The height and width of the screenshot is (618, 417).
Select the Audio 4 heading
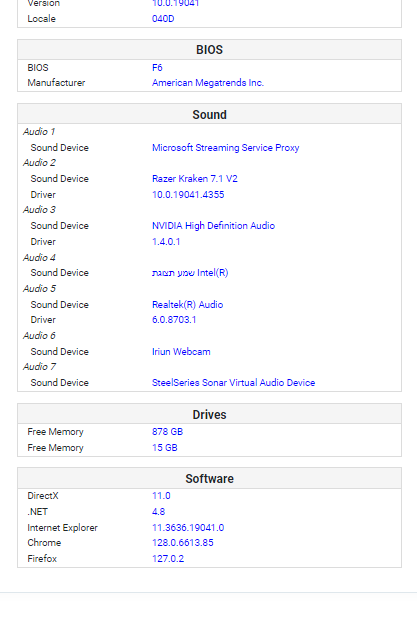pyautogui.click(x=39, y=257)
